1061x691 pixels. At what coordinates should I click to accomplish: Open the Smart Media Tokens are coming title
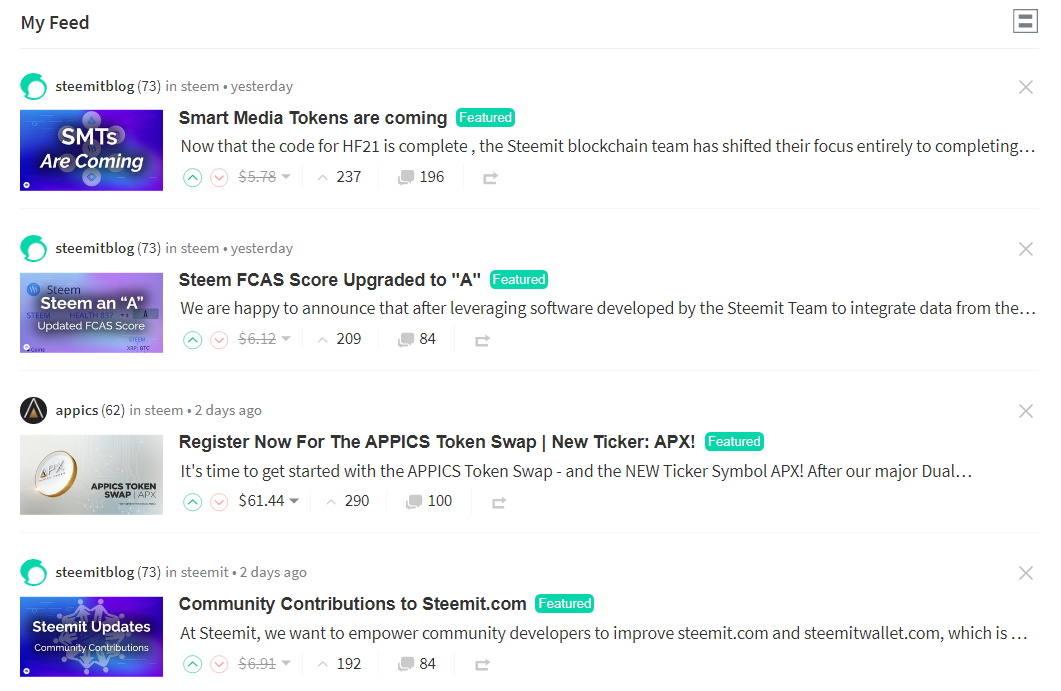pyautogui.click(x=313, y=118)
